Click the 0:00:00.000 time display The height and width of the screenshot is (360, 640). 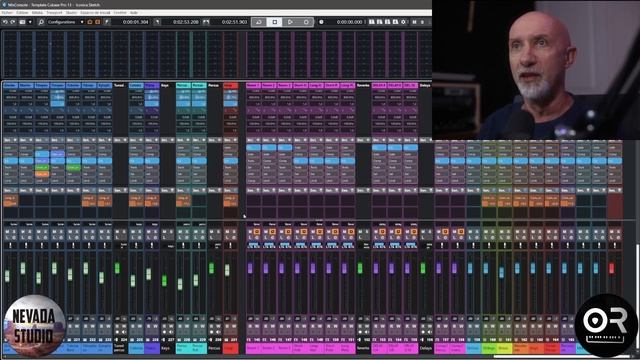349,22
